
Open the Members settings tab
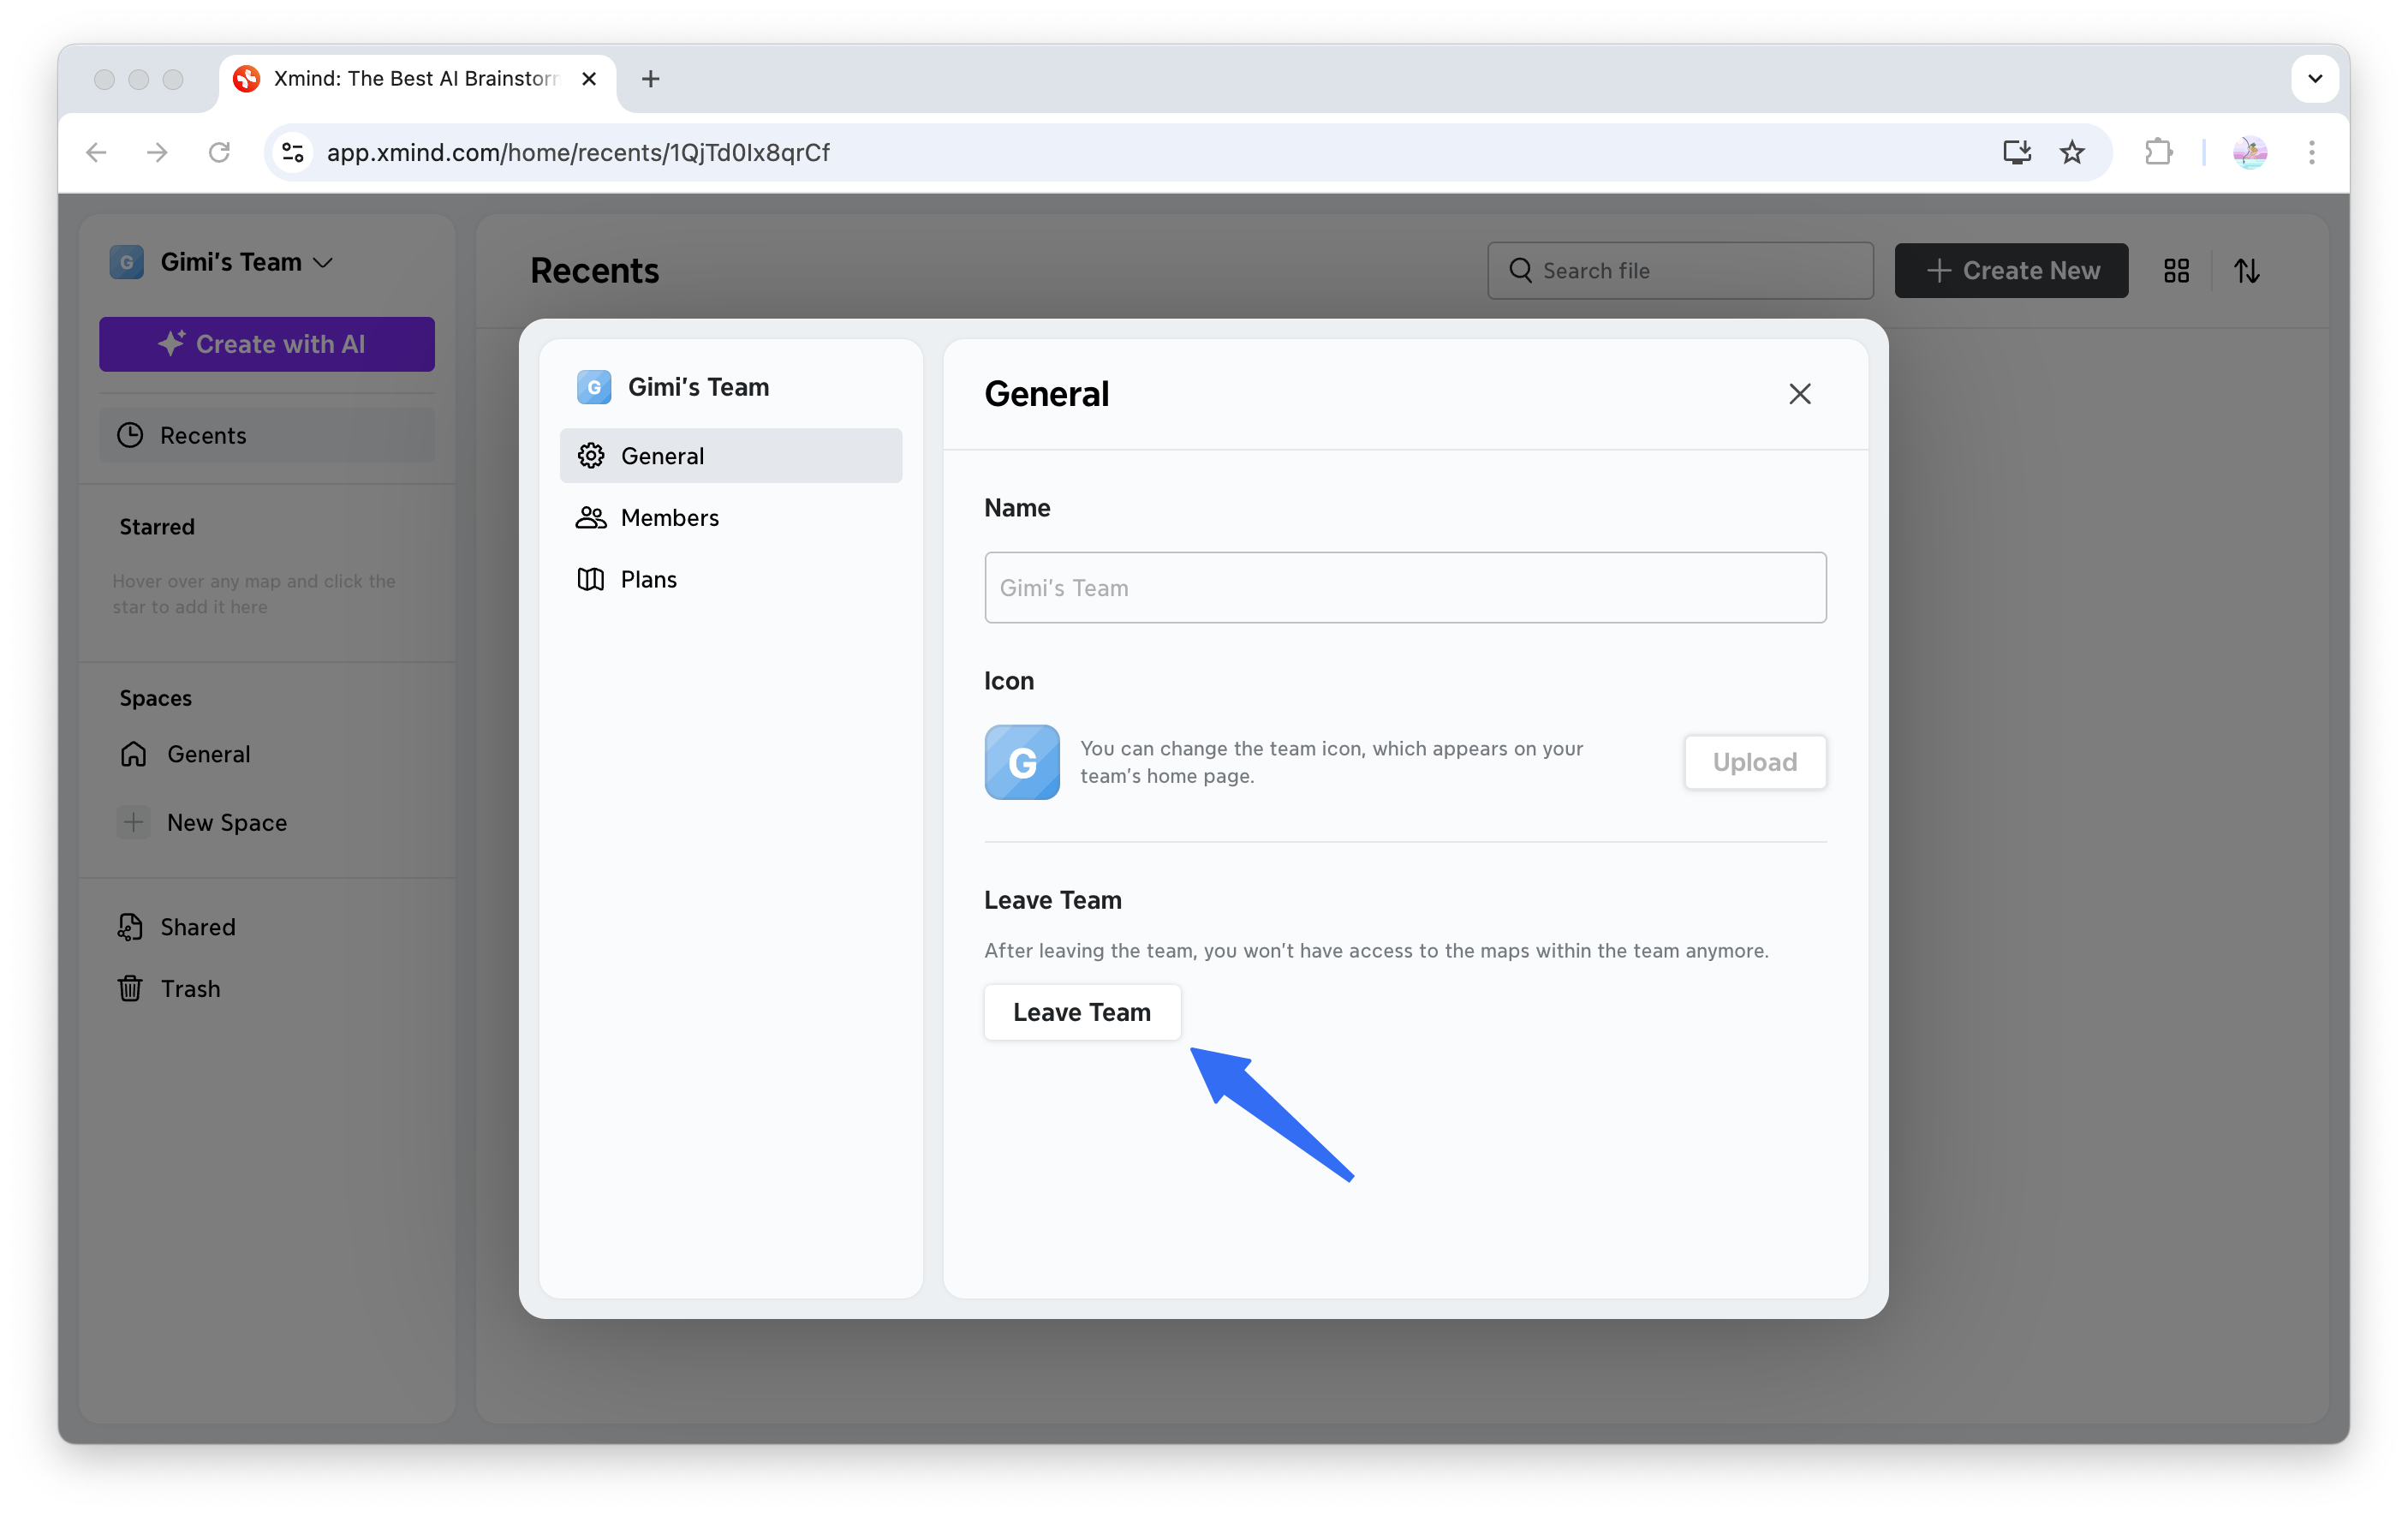pos(731,517)
